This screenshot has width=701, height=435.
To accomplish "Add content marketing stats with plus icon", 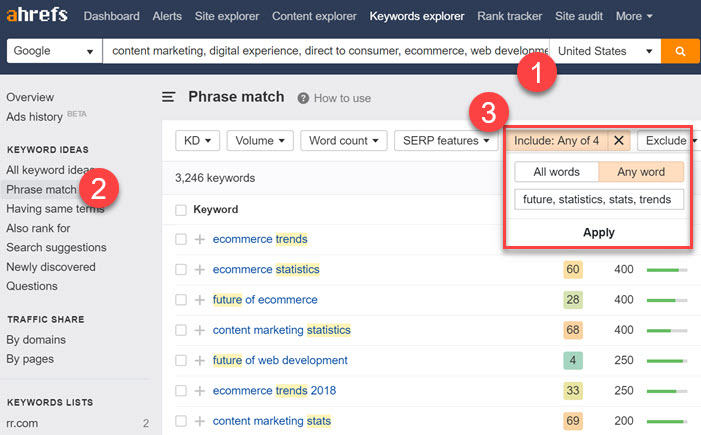I will coord(199,421).
